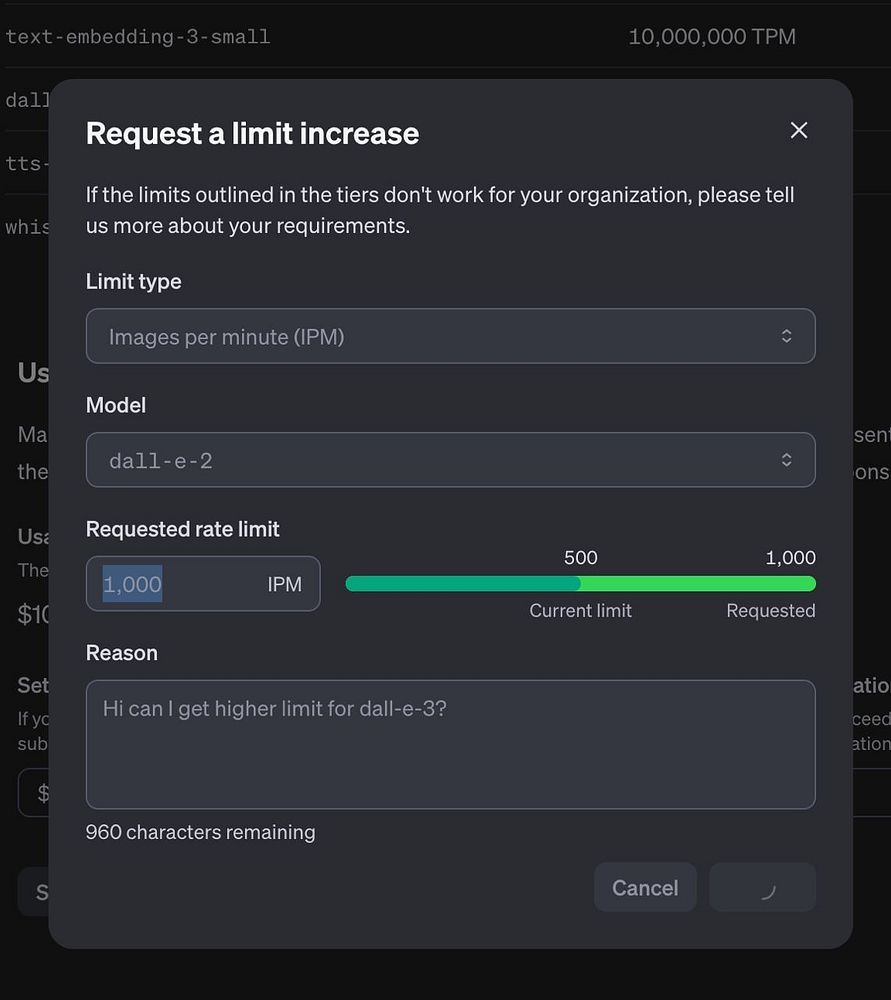
Task: Click the Request a limit increase heading
Action: click(x=252, y=133)
